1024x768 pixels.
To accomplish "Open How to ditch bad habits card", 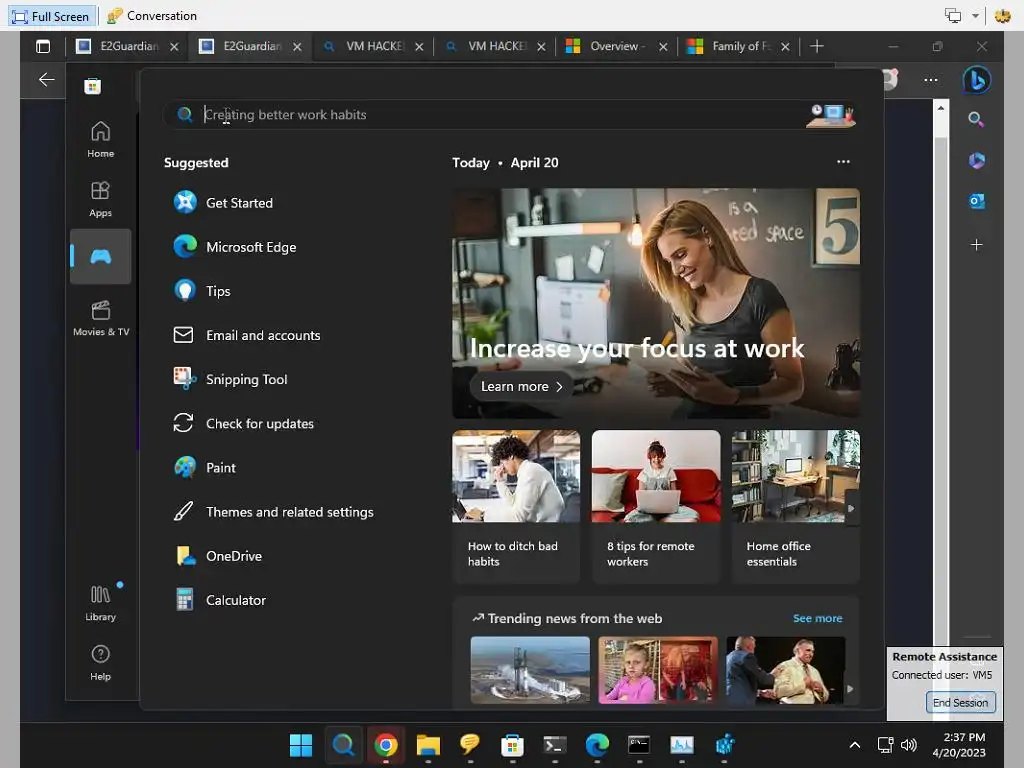I will [x=516, y=506].
